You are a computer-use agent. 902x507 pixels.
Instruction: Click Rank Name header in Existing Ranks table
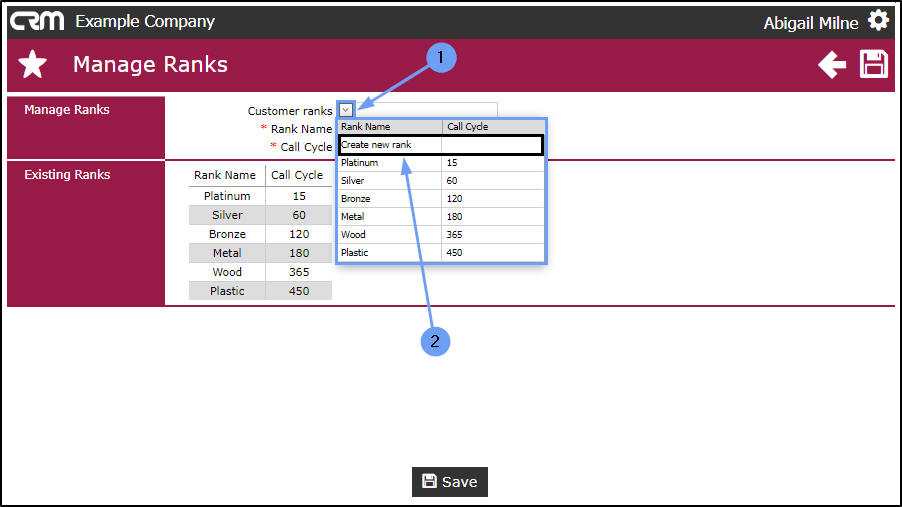click(224, 175)
